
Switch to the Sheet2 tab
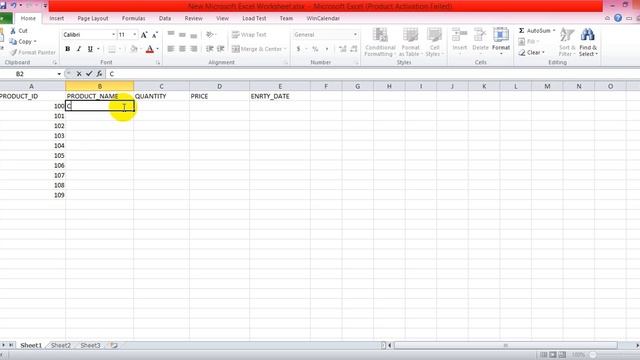tap(61, 346)
